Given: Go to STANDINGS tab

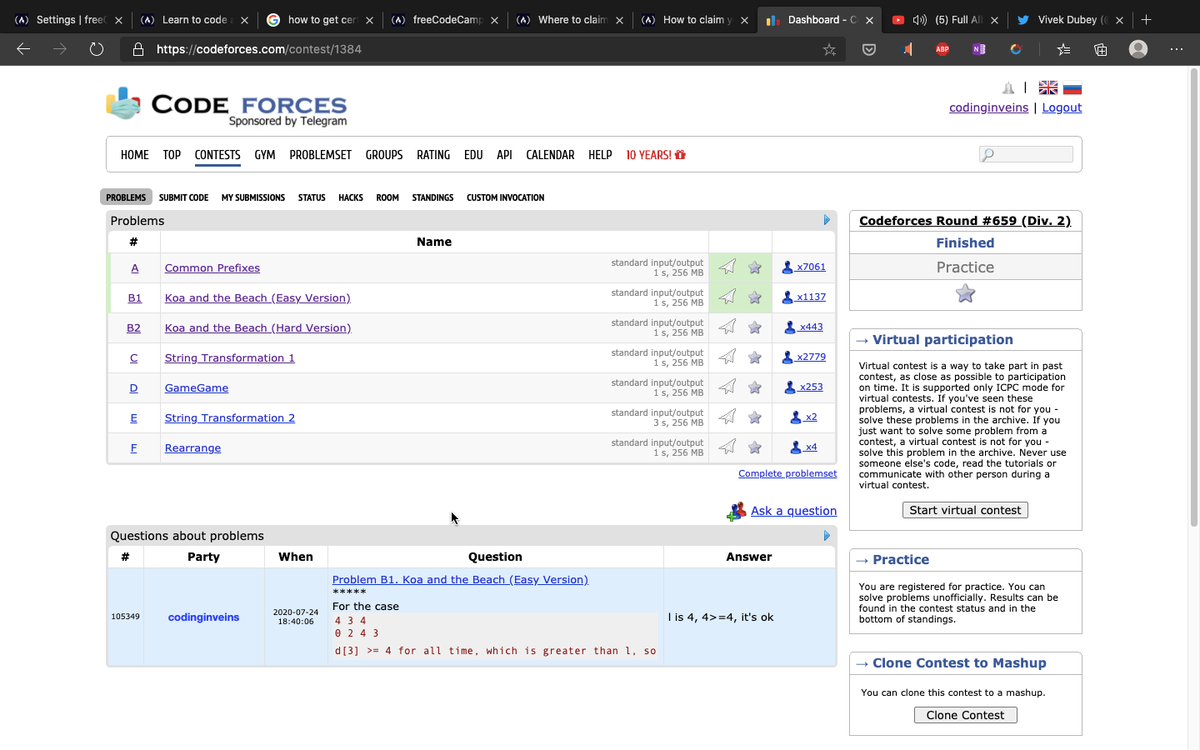Looking at the screenshot, I should [x=433, y=197].
